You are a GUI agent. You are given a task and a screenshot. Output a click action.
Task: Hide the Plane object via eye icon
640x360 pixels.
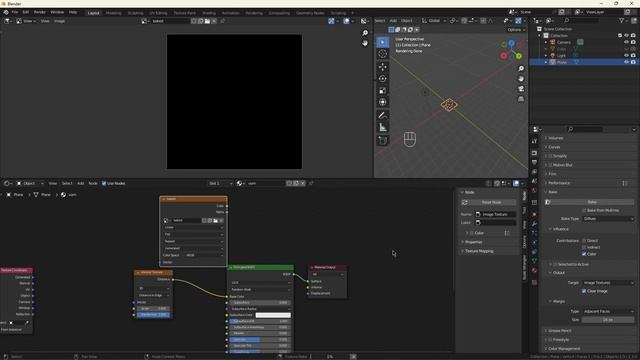pyautogui.click(x=627, y=62)
